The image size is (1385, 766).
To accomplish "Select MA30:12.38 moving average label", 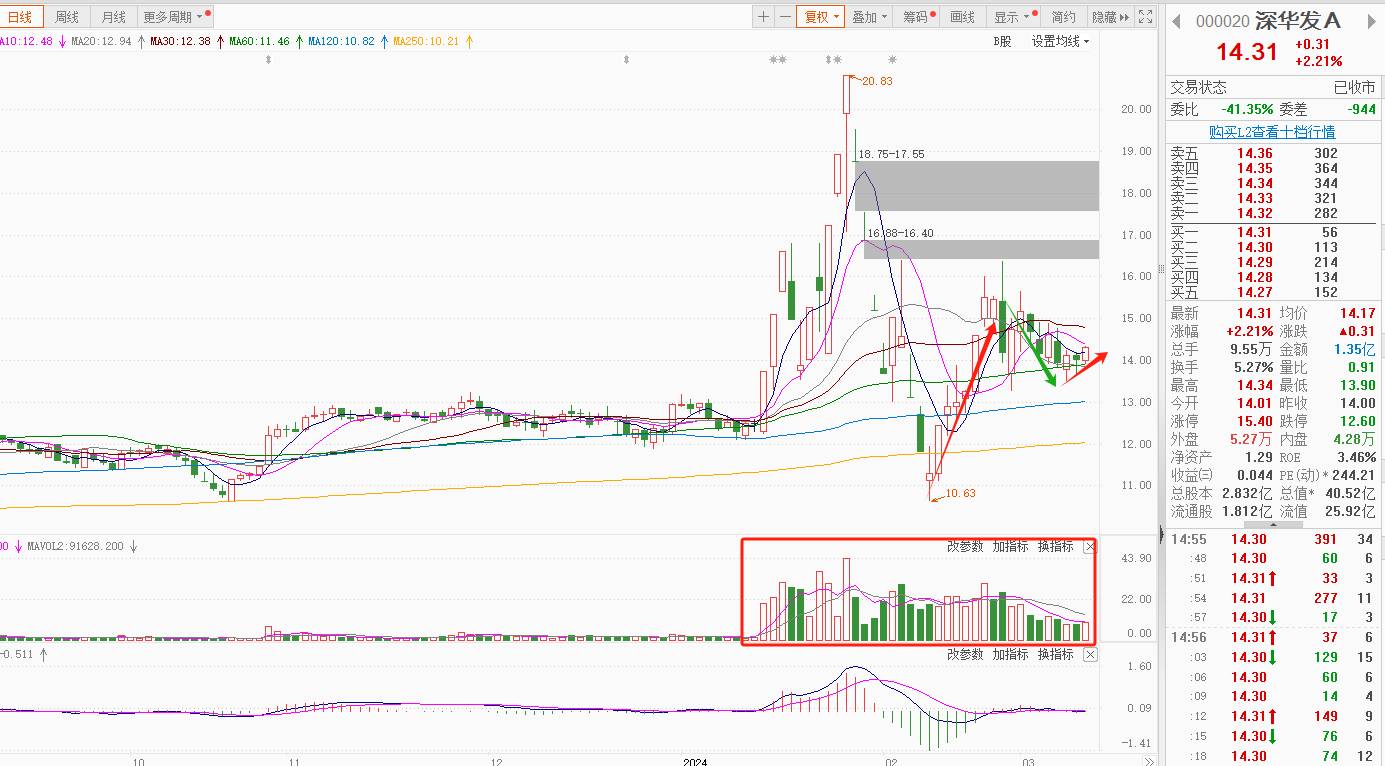I will point(180,41).
